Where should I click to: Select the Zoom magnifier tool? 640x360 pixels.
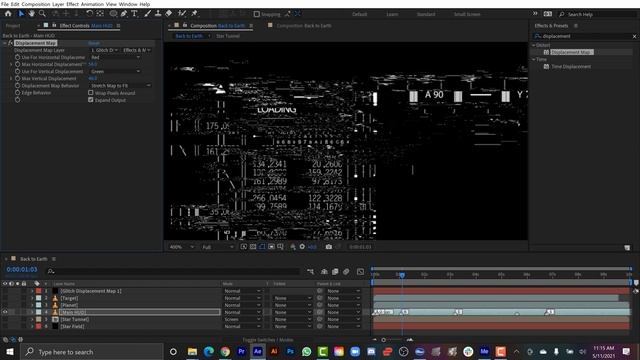(42, 13)
